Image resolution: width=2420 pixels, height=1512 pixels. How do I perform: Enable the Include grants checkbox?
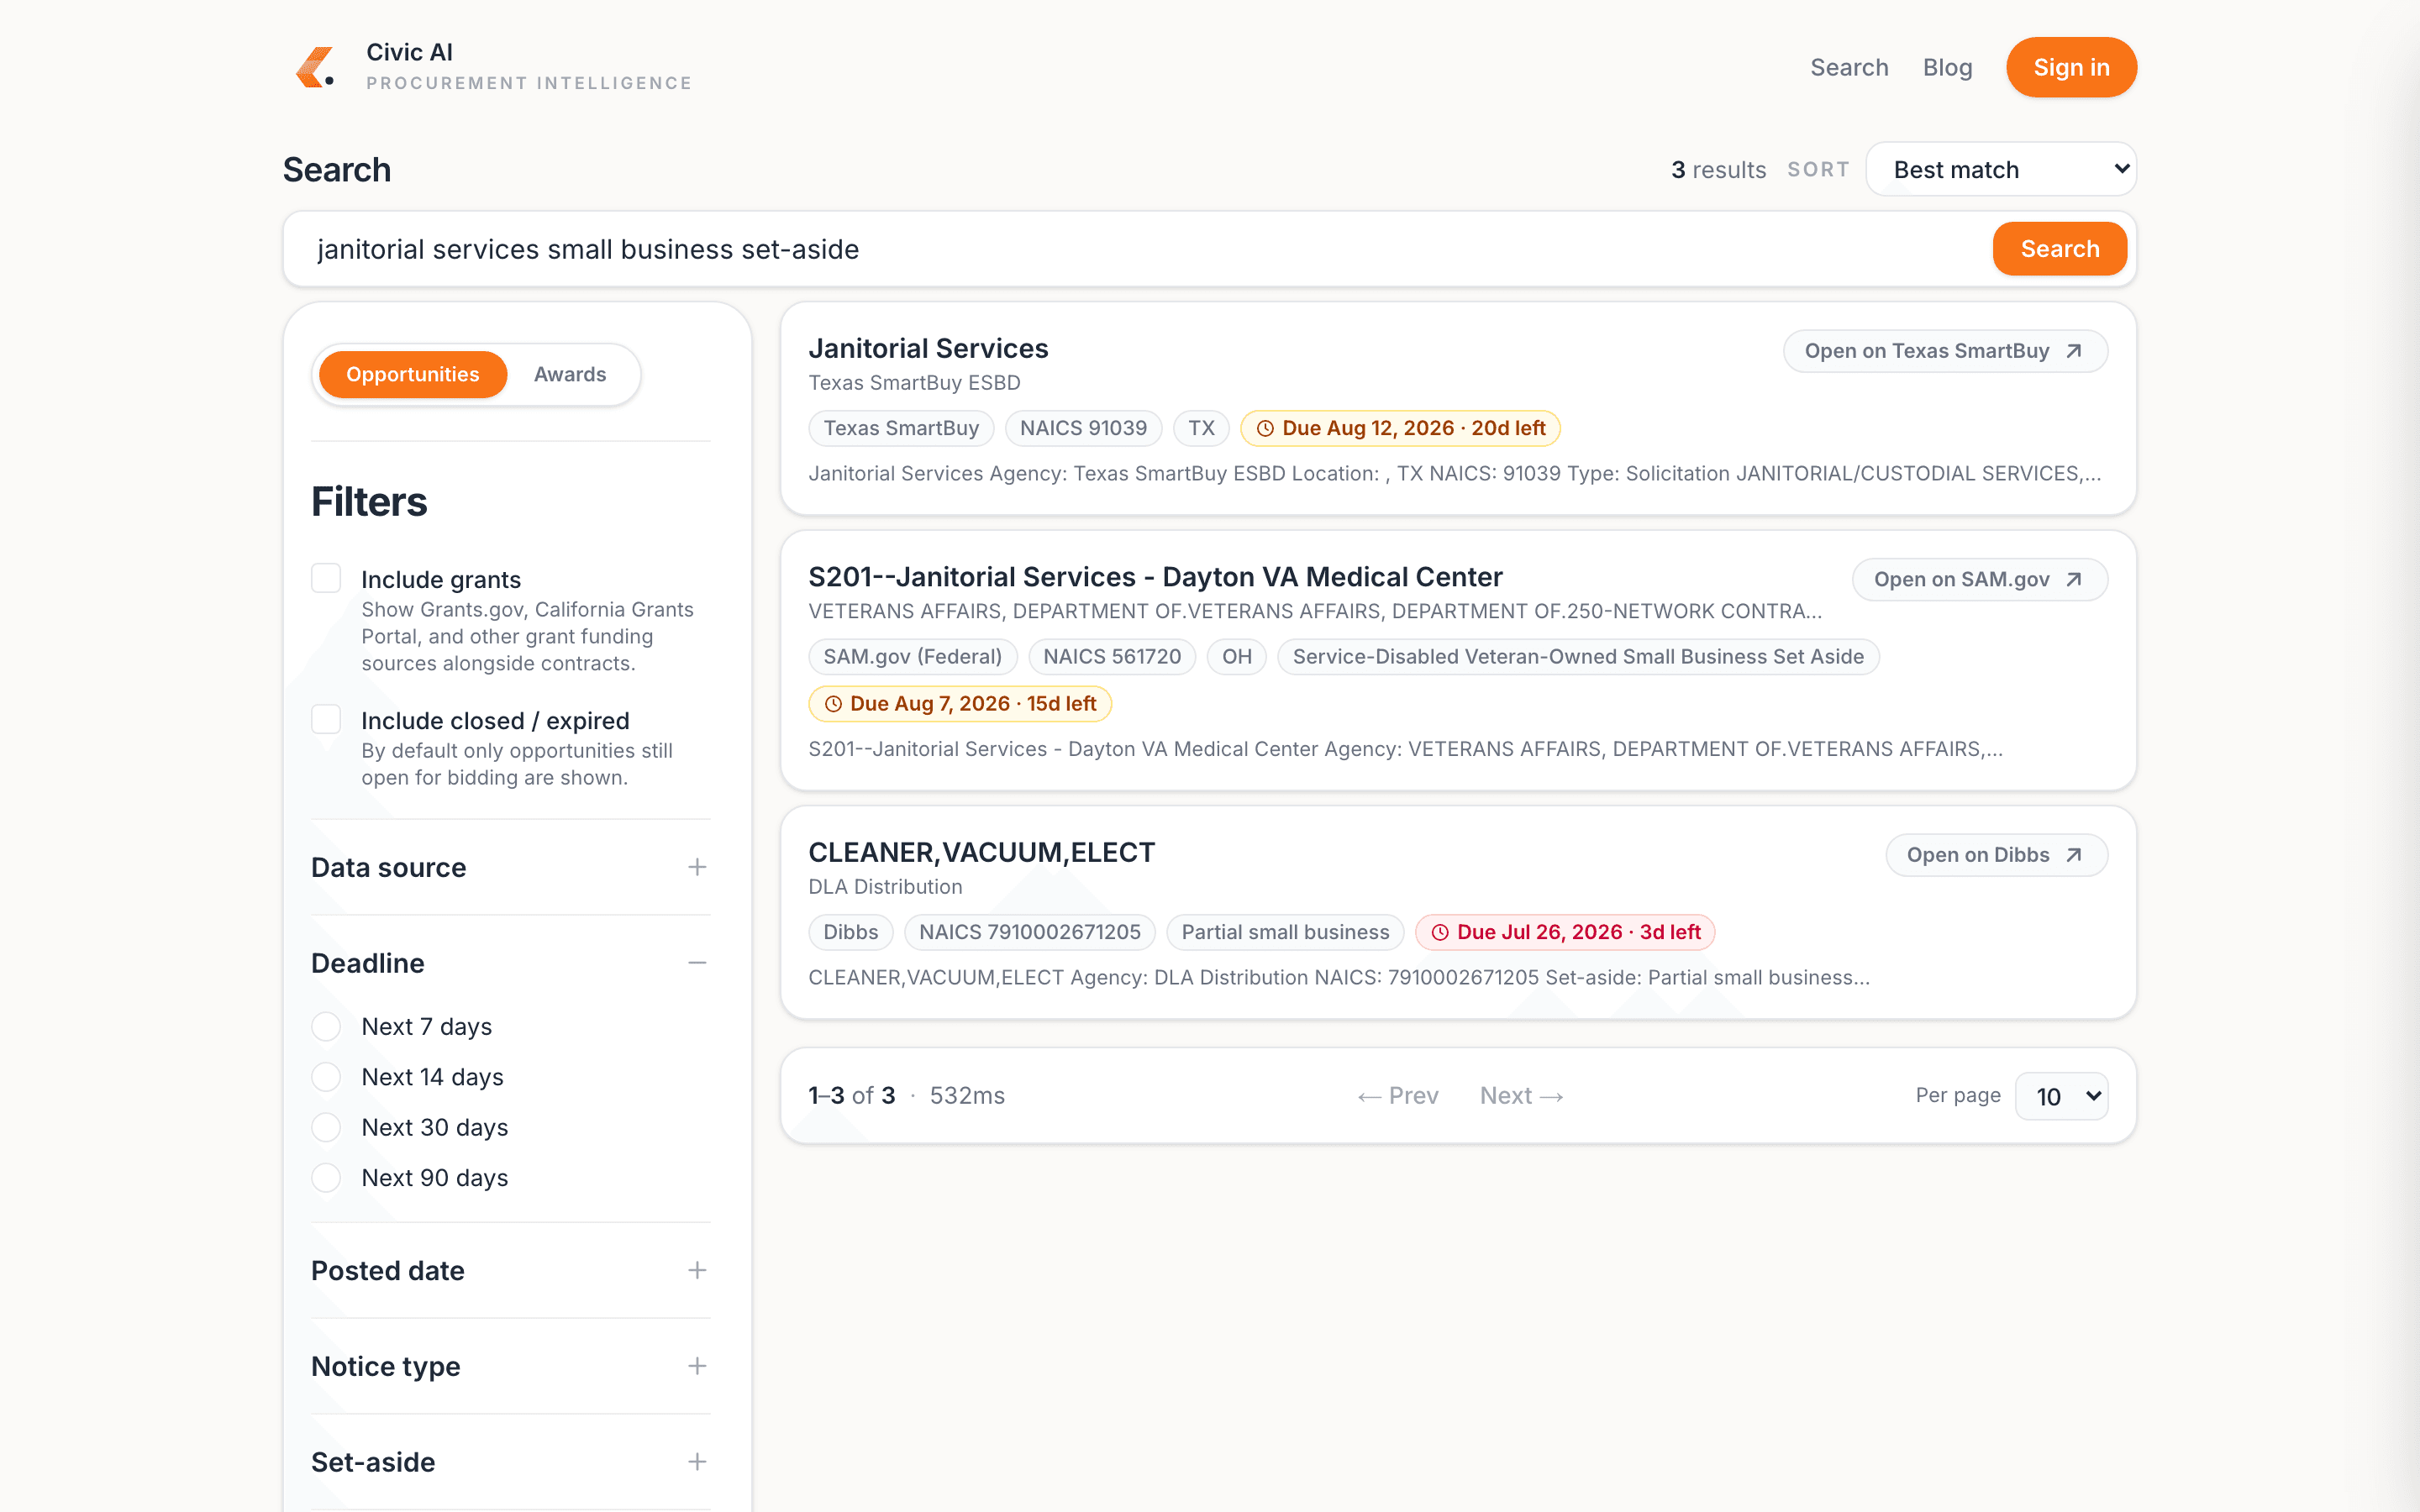click(326, 578)
